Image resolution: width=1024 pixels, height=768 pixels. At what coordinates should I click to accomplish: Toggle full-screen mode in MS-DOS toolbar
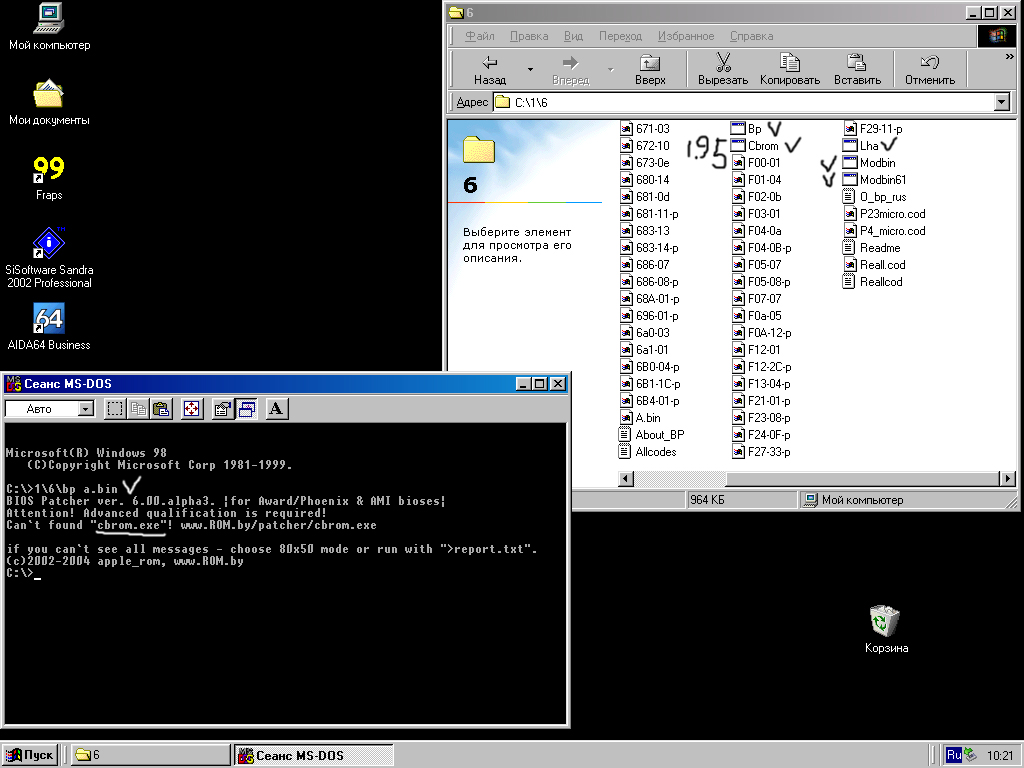coord(192,408)
